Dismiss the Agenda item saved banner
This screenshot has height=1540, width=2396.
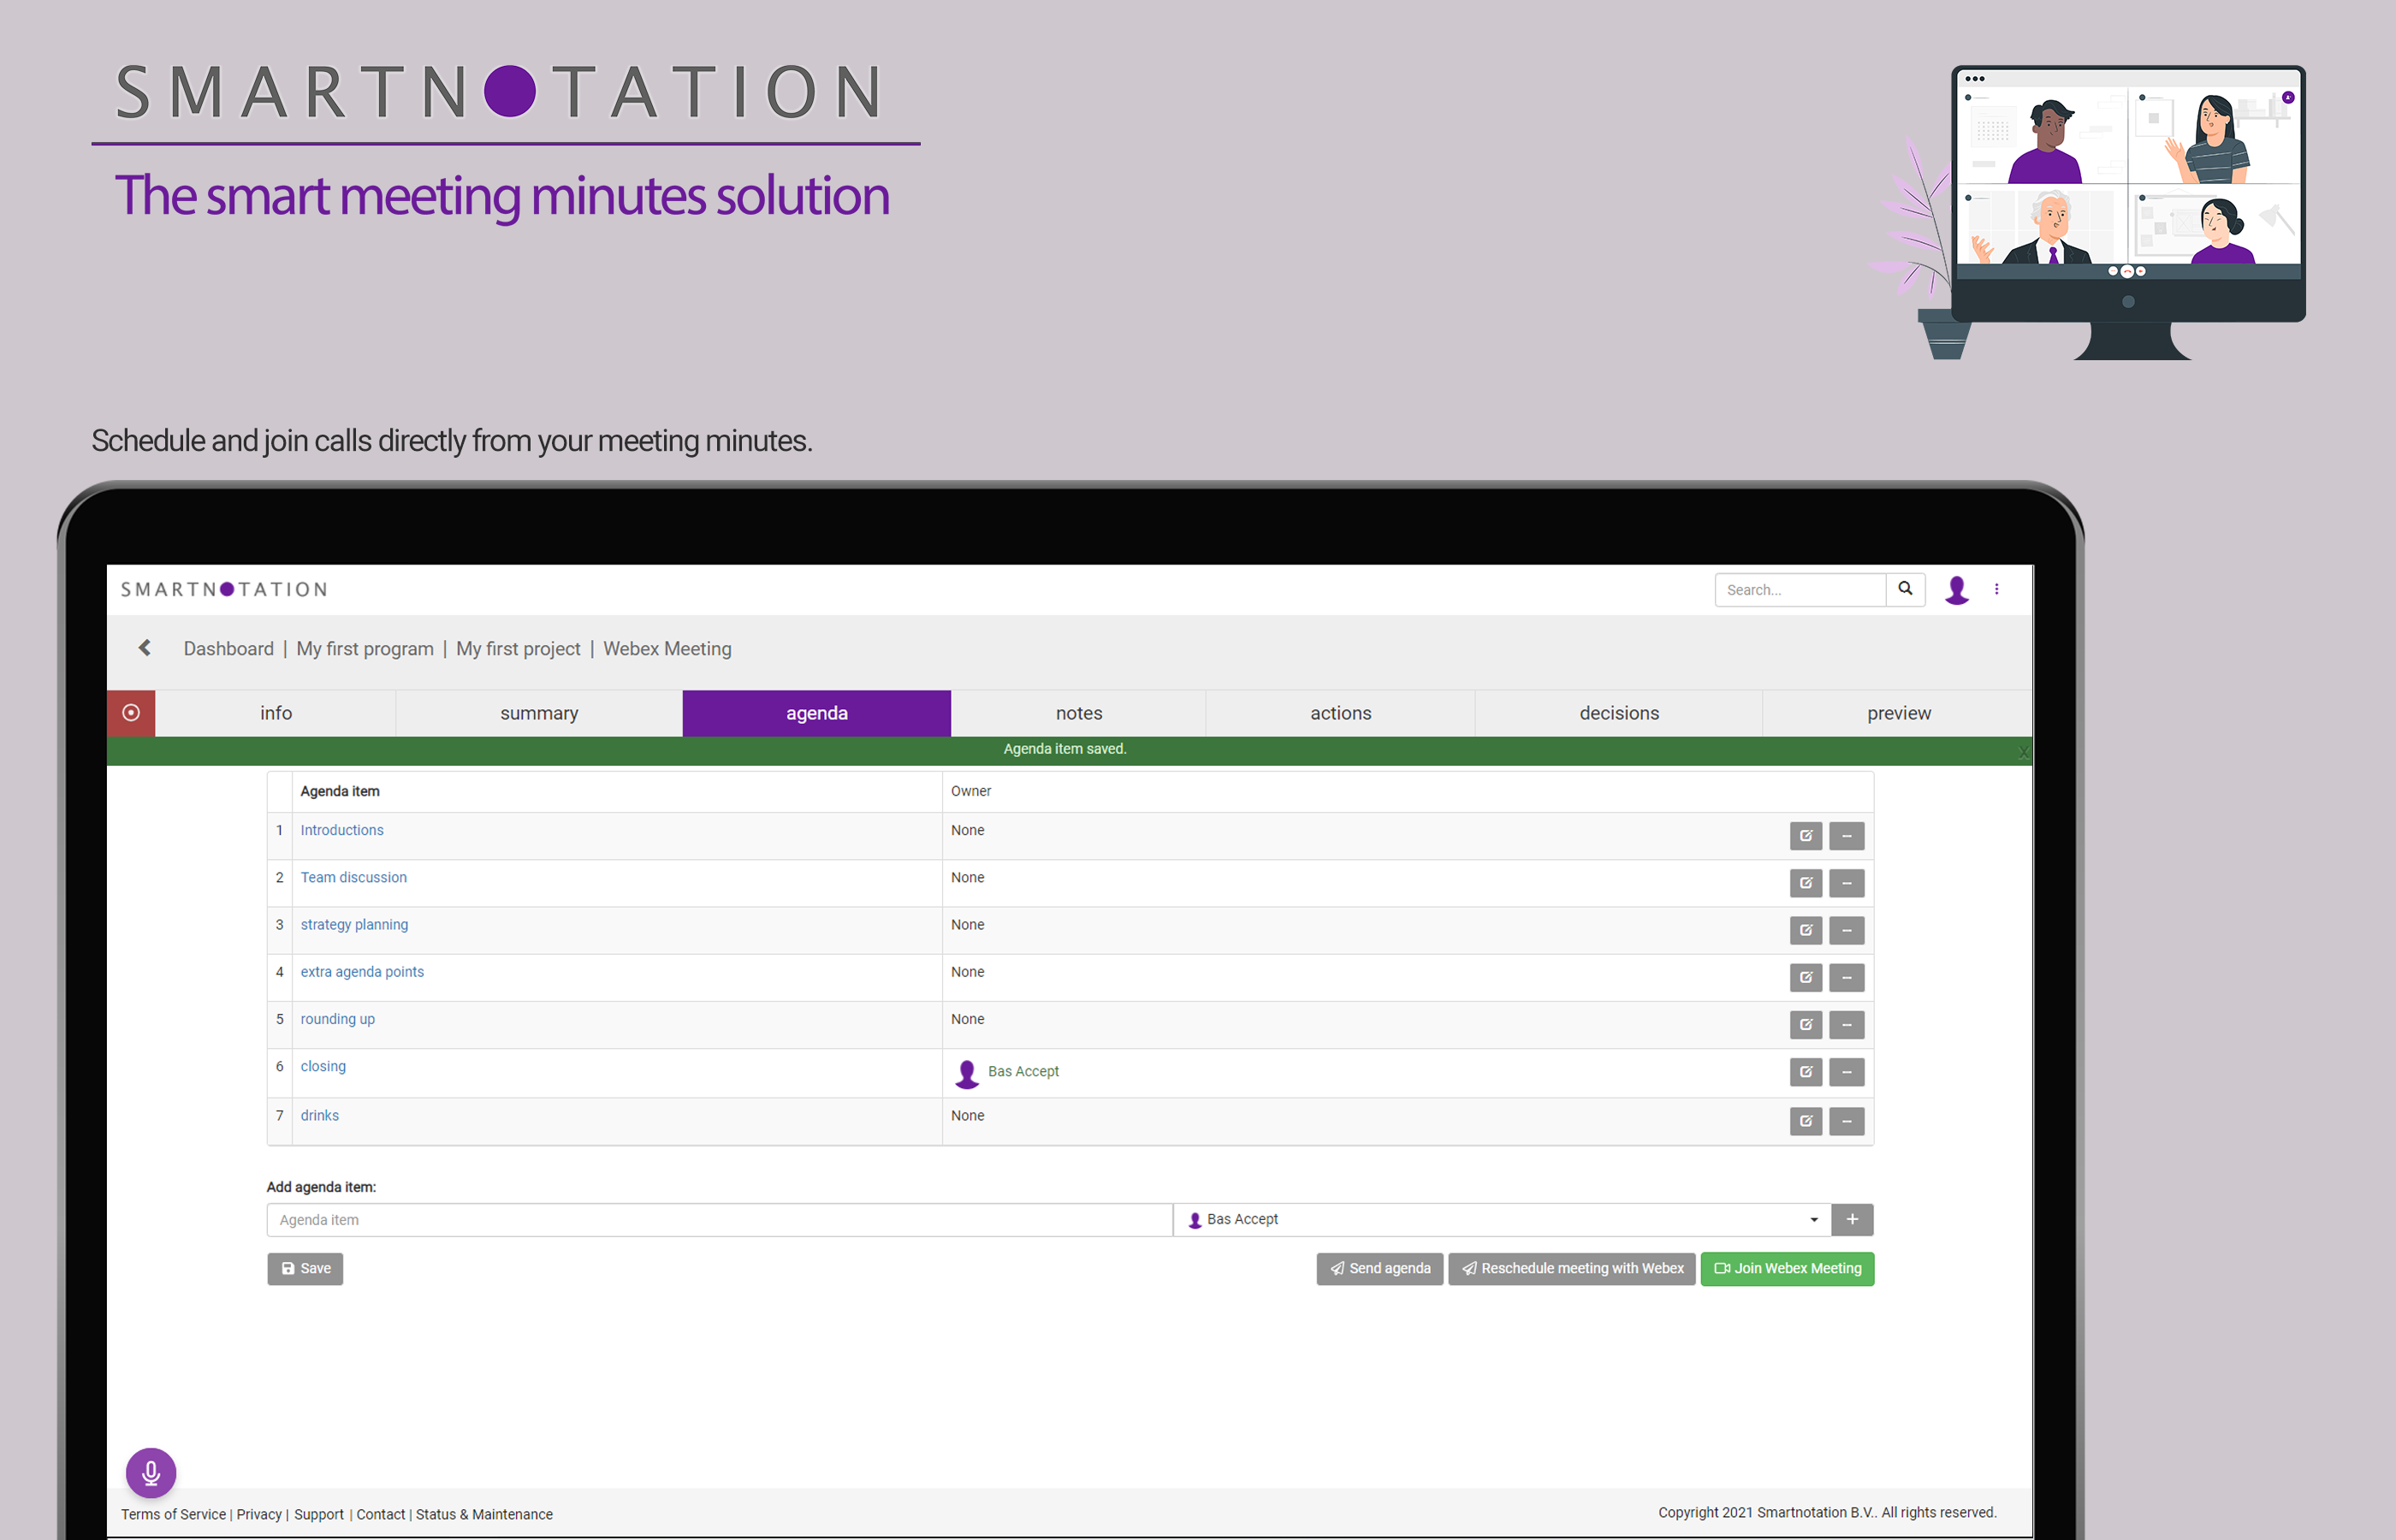[2023, 752]
